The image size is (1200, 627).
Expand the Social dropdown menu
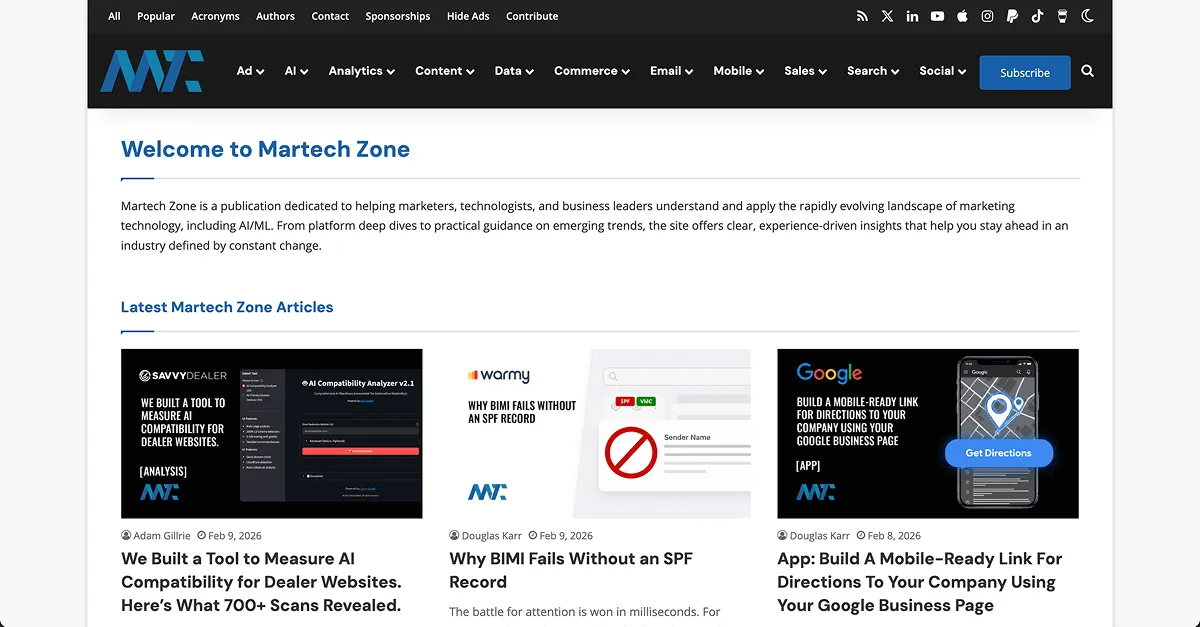coord(943,71)
